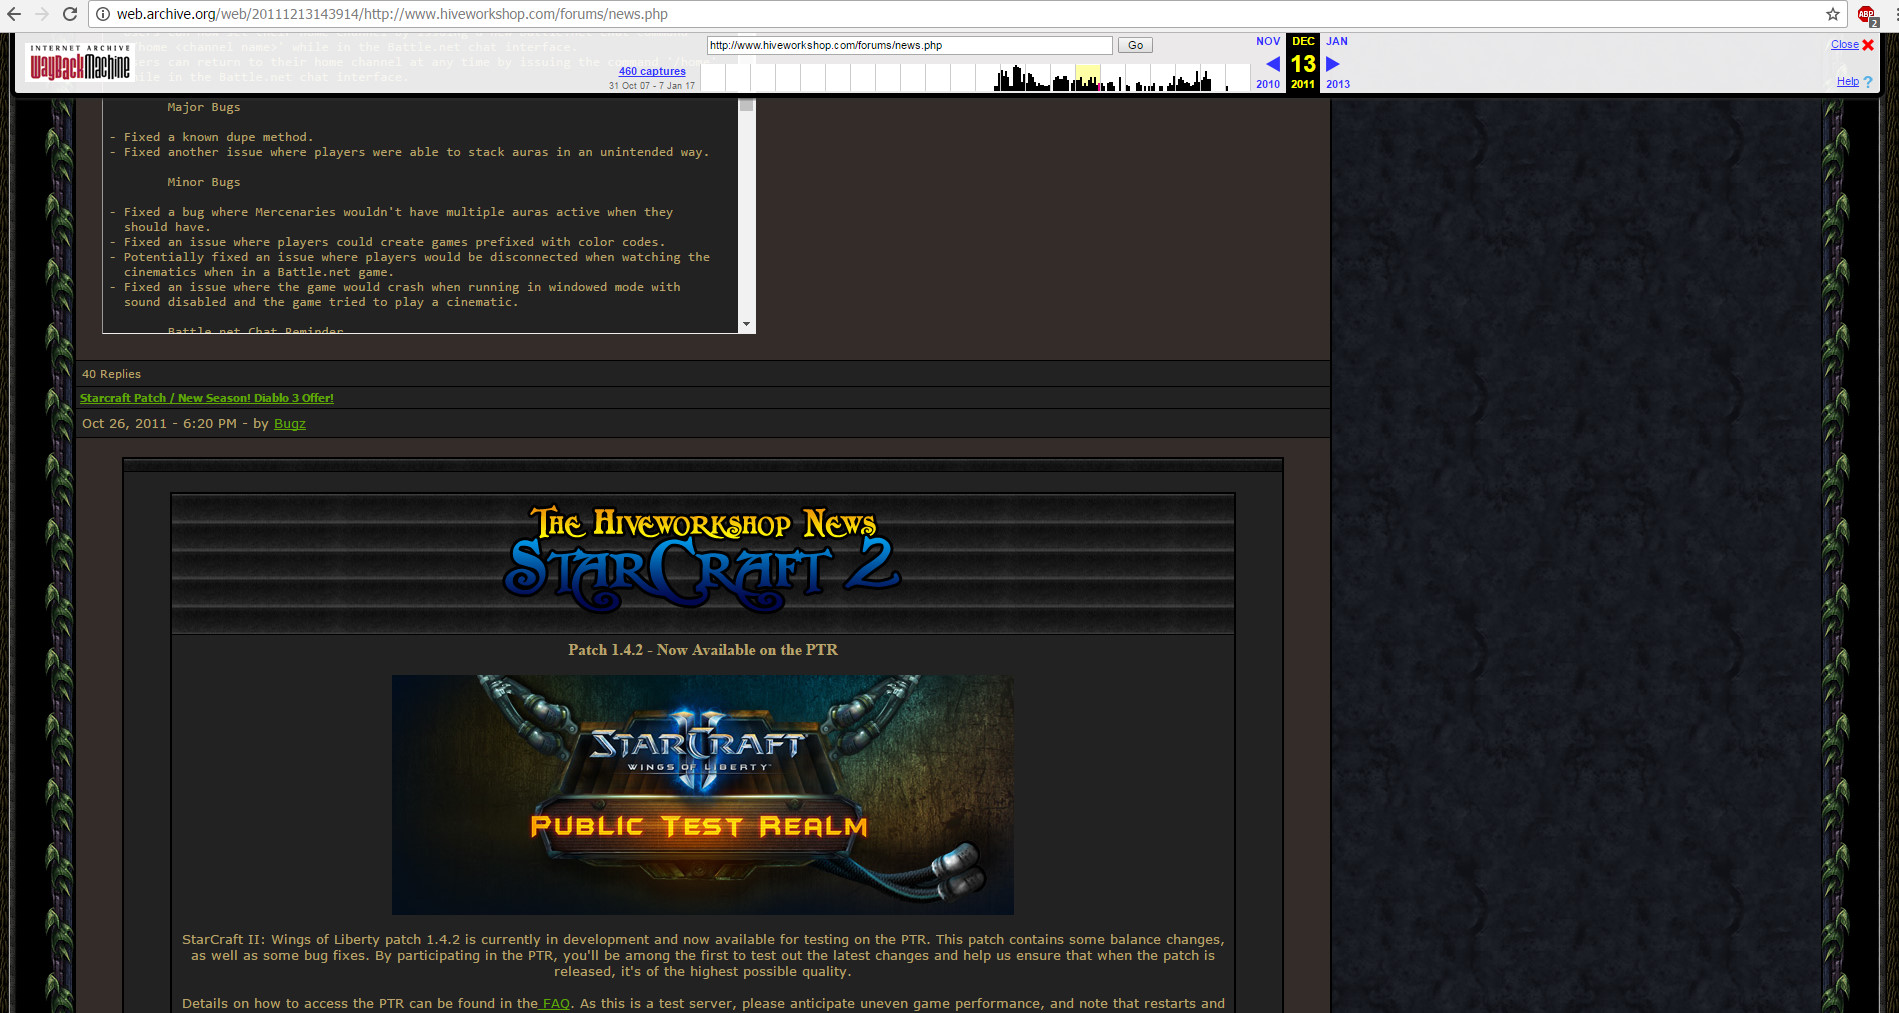The height and width of the screenshot is (1013, 1899).
Task: Jump to year 2013 capture
Action: click(1338, 84)
